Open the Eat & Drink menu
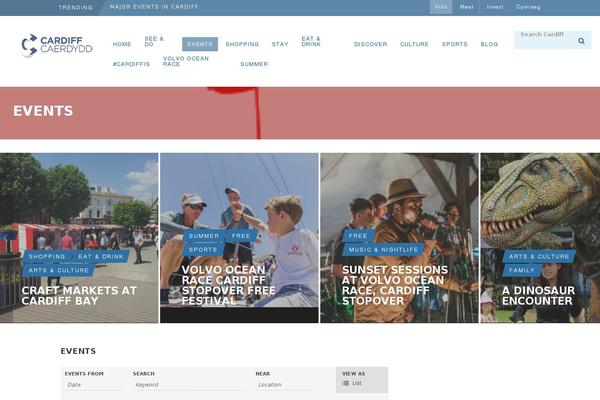Viewport: 600px width, 400px height. tap(311, 41)
